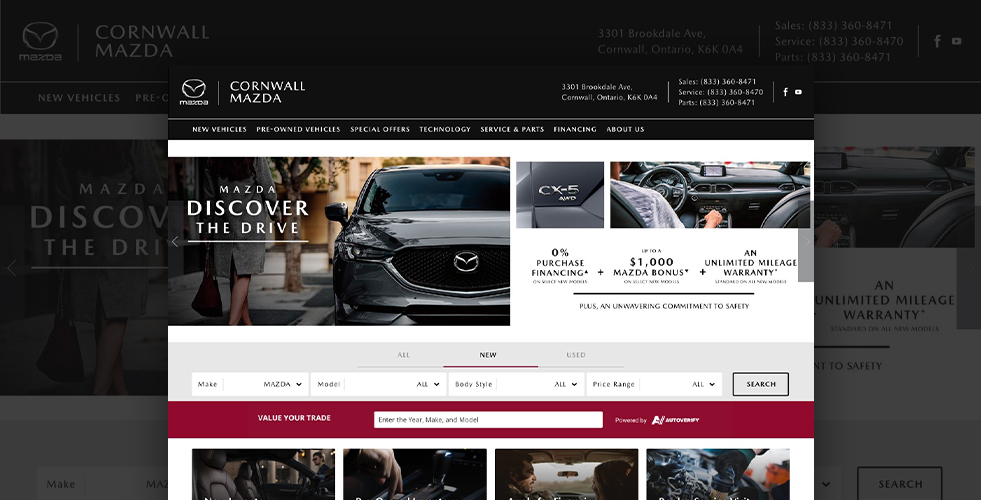Click the AutoVerify logo
The height and width of the screenshot is (500, 981).
pyautogui.click(x=676, y=420)
